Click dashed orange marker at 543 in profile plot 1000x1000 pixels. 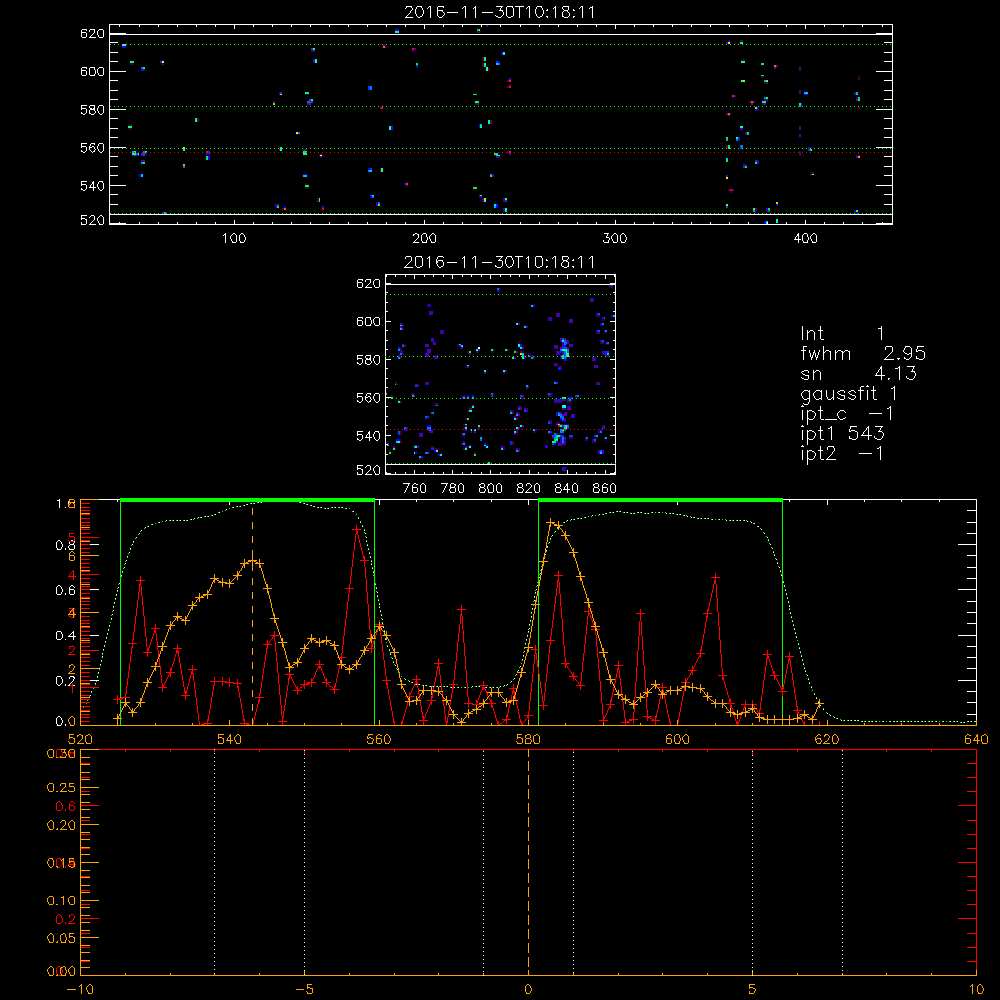click(x=253, y=612)
